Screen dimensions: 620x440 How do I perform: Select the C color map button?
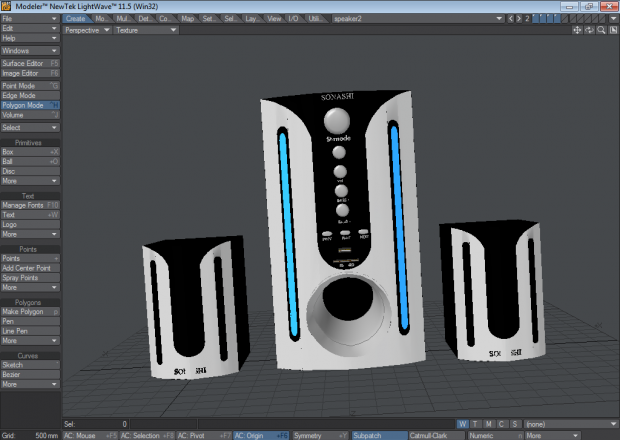(x=501, y=424)
